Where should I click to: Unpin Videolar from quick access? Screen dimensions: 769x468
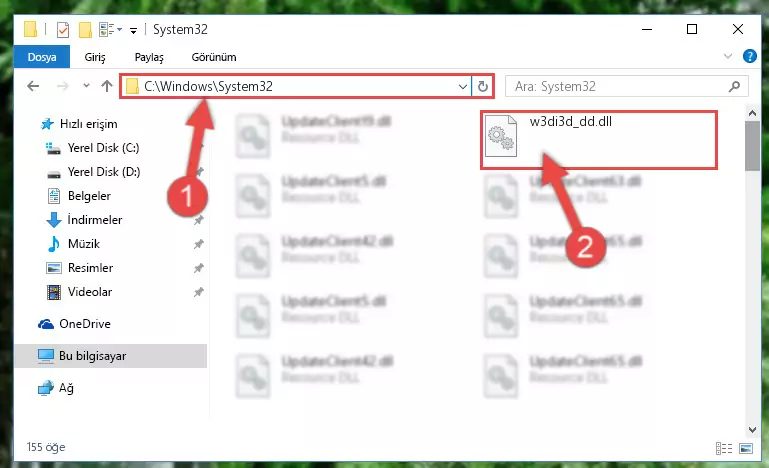coord(199,292)
